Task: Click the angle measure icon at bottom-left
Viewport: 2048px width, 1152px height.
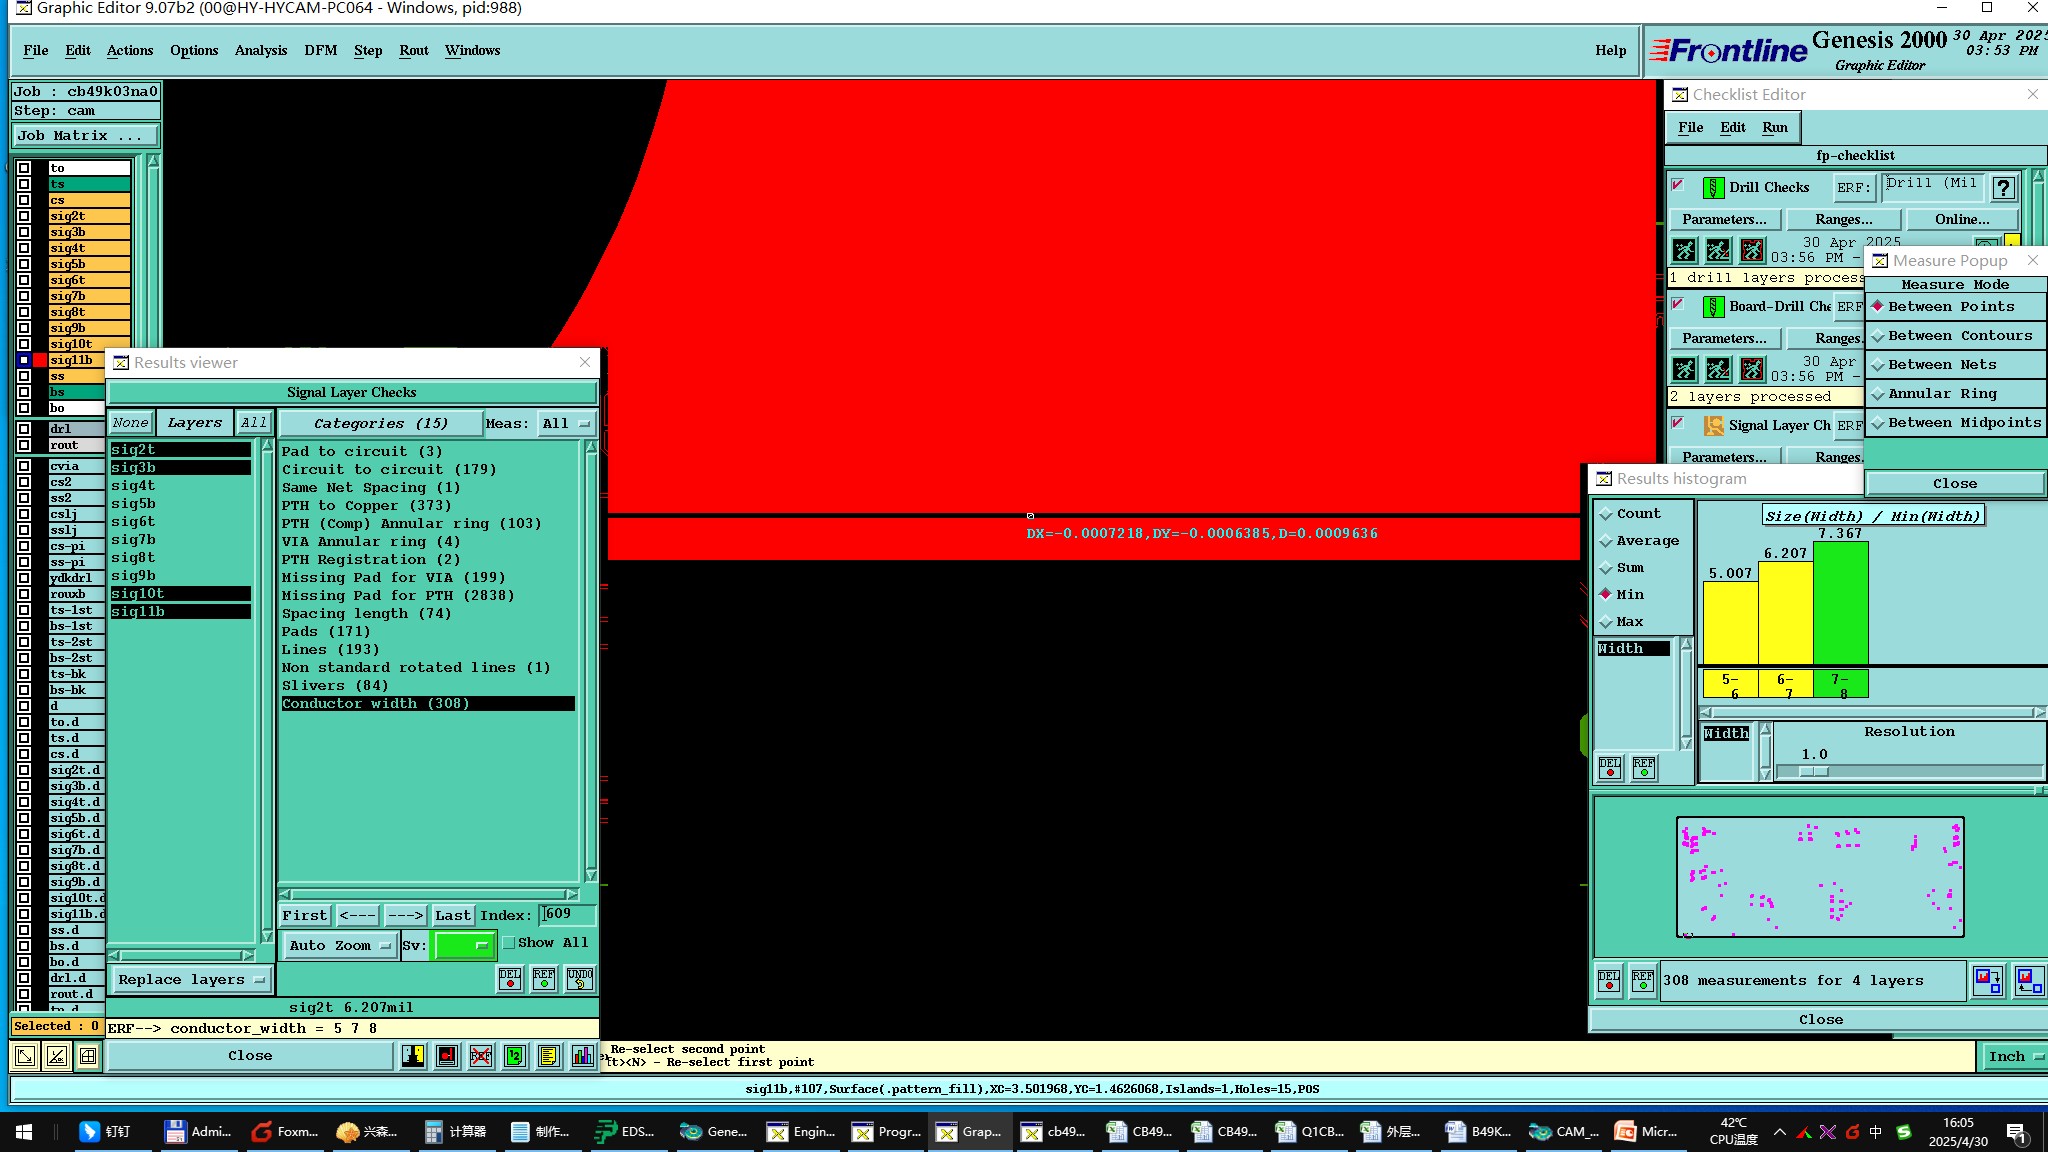Action: [57, 1056]
